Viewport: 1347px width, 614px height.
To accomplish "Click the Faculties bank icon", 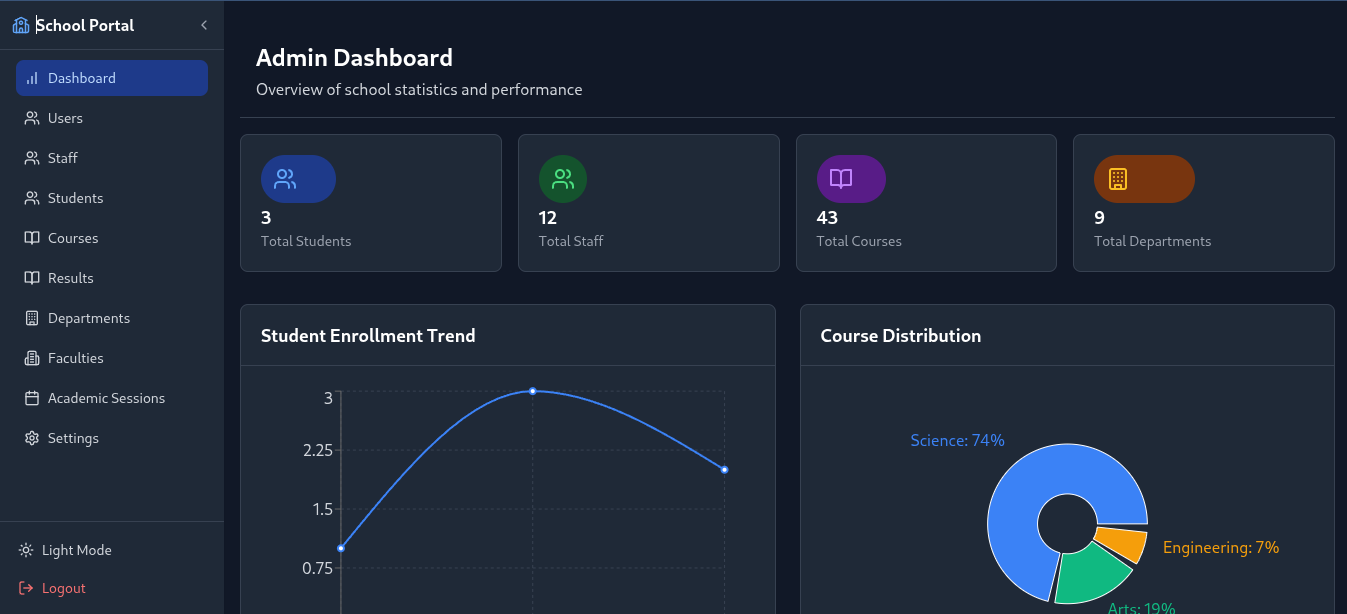I will pos(32,357).
